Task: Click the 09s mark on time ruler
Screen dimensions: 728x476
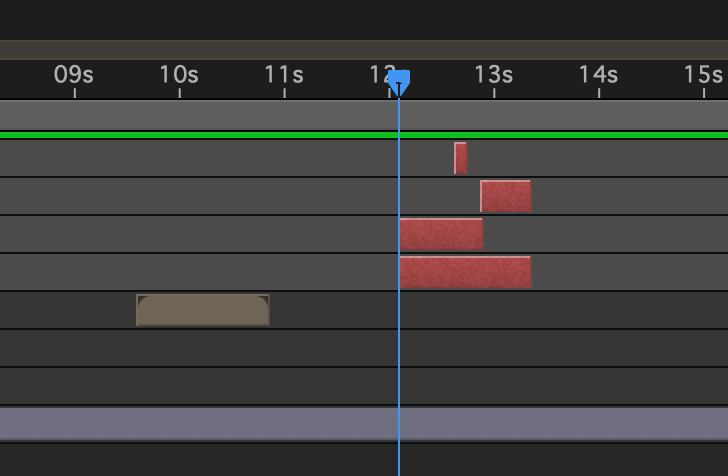Action: 75,76
